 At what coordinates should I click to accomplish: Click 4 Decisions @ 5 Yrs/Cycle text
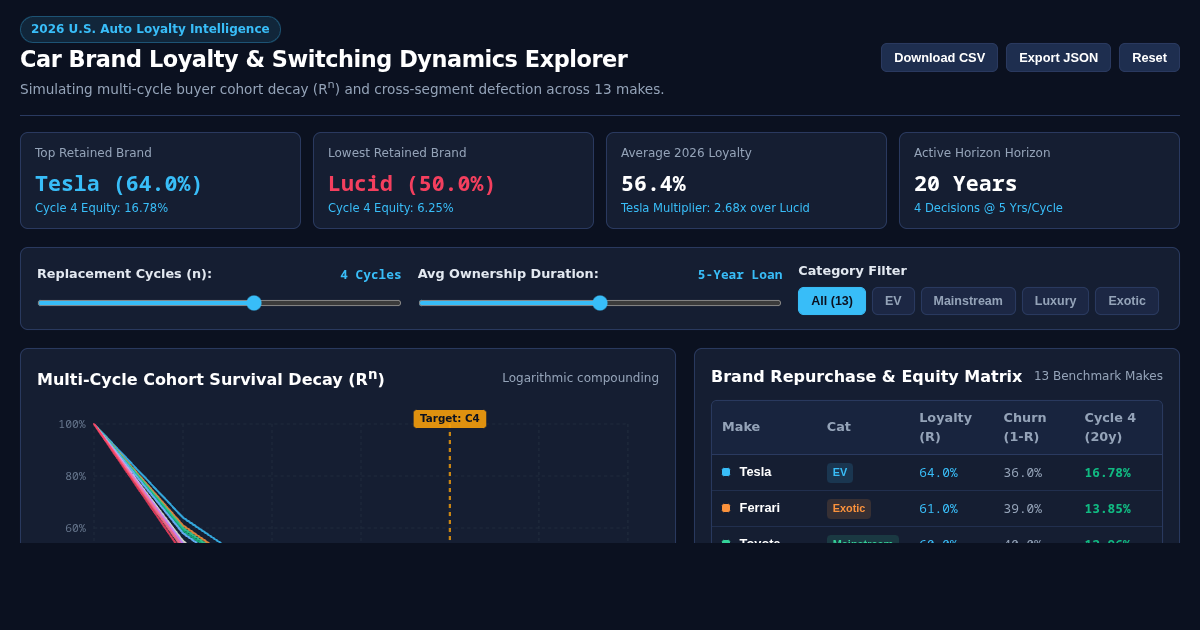(x=988, y=208)
